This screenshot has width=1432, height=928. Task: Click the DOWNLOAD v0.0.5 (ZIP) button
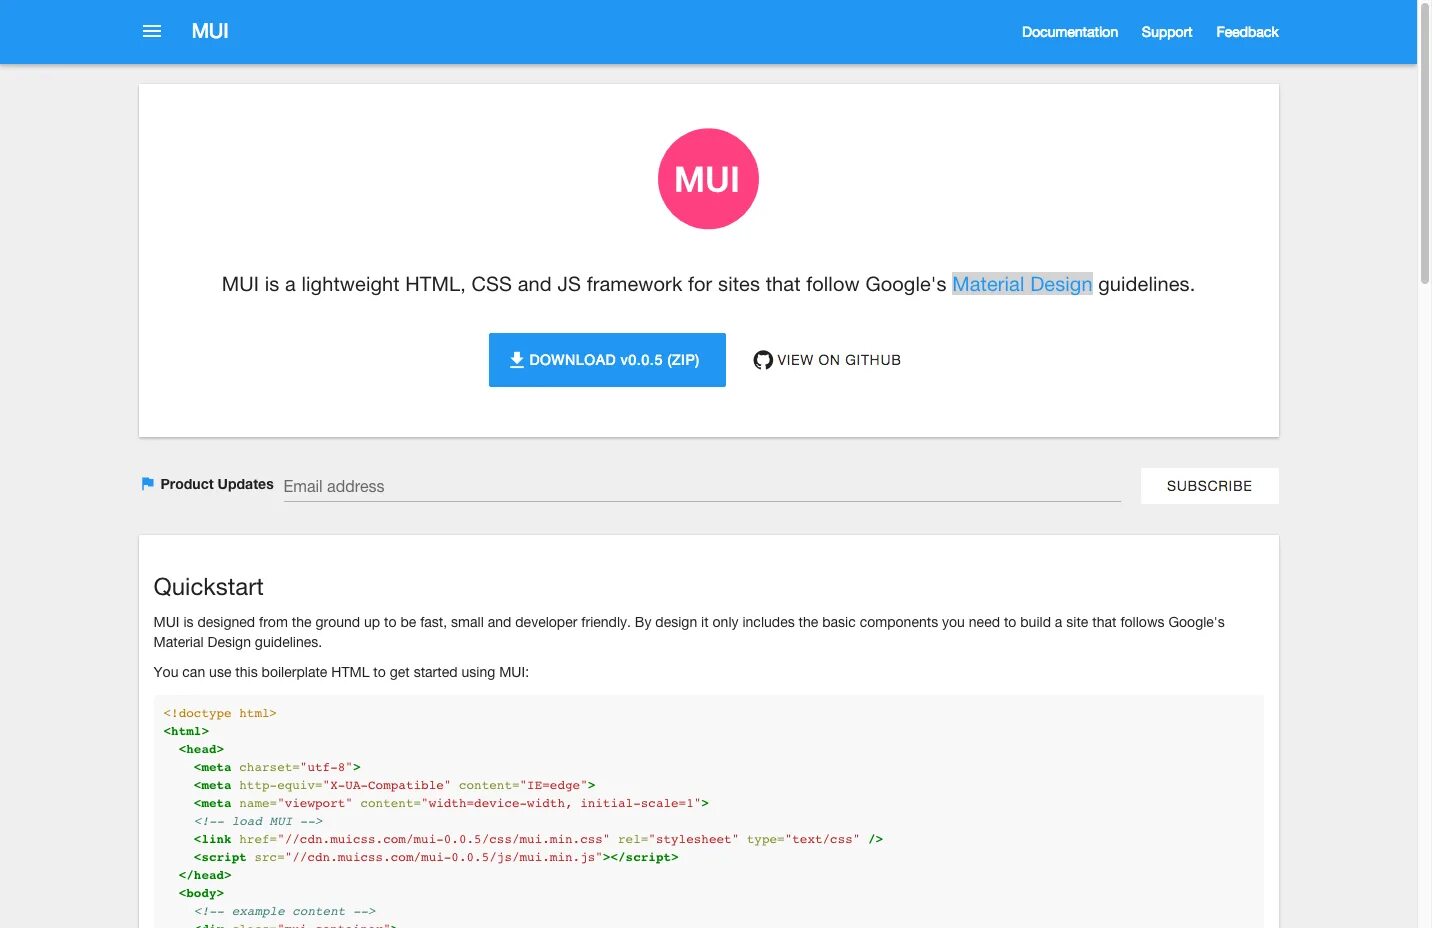coord(607,360)
